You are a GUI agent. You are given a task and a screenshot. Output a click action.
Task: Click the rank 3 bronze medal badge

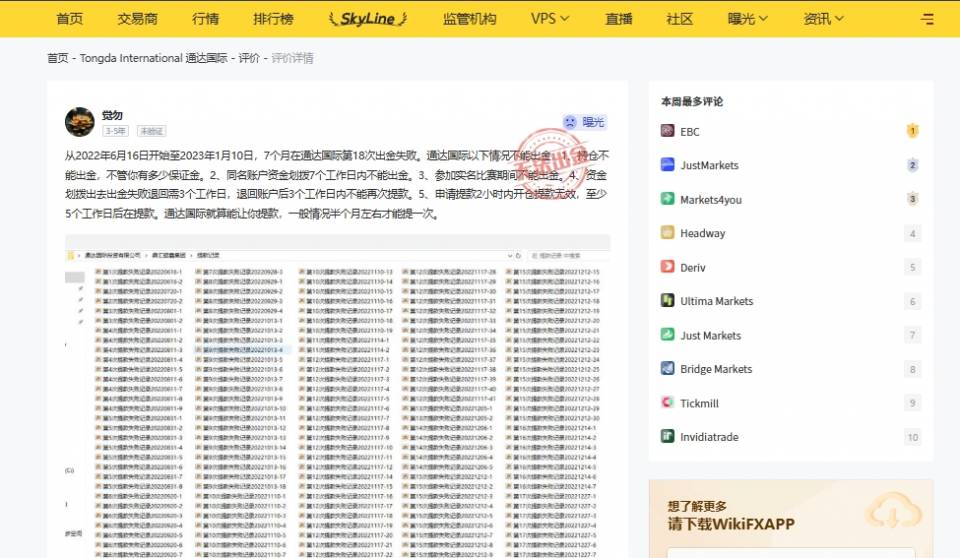point(912,198)
